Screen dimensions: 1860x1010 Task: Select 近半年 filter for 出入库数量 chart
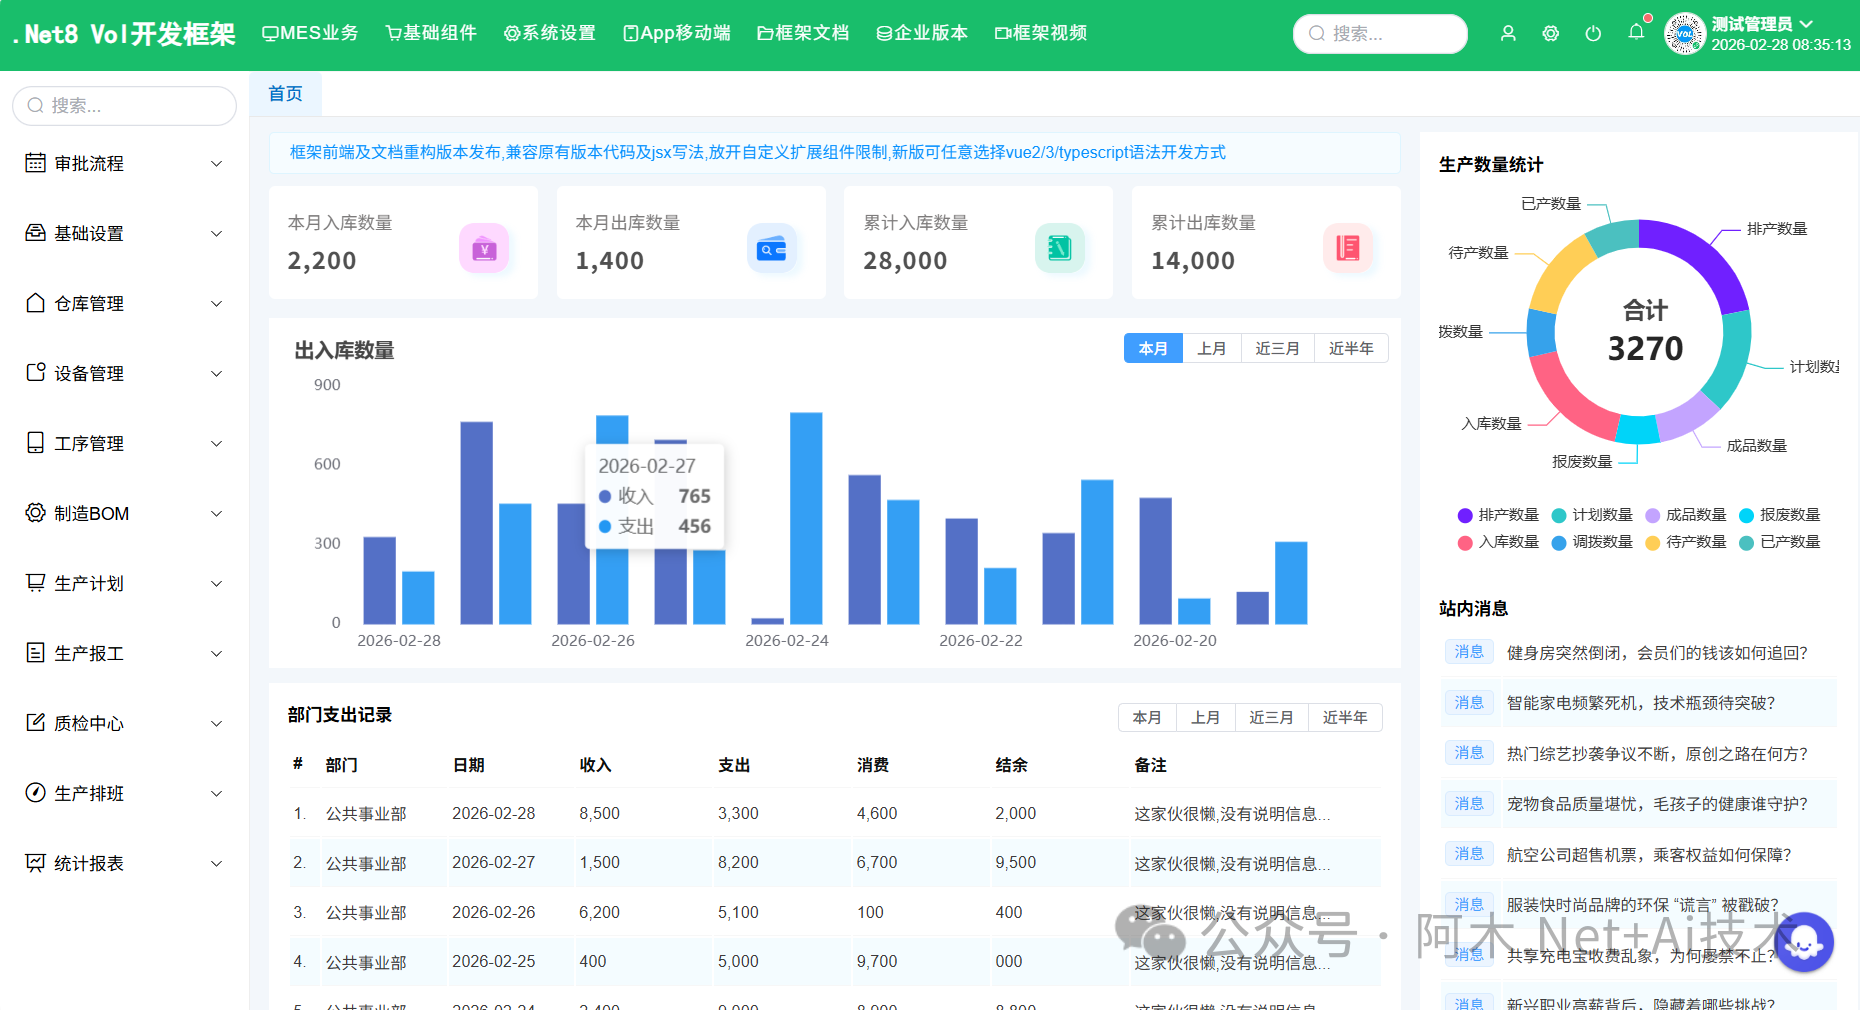[1350, 348]
